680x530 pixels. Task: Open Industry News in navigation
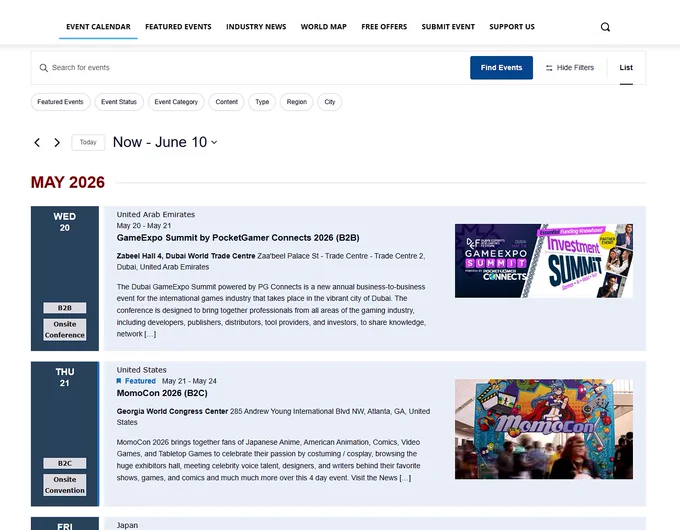pyautogui.click(x=256, y=27)
